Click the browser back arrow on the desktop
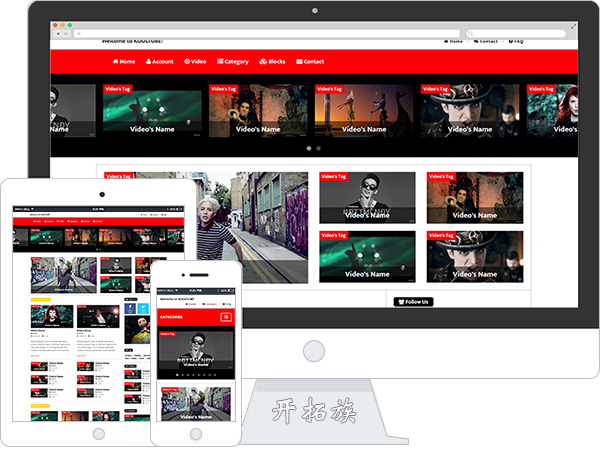This screenshot has width=600, height=450. 58,34
